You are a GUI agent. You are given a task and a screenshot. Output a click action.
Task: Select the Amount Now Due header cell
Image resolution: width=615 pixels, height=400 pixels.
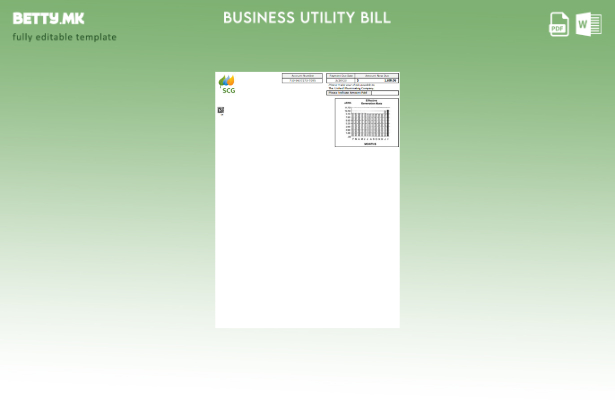[378, 75]
